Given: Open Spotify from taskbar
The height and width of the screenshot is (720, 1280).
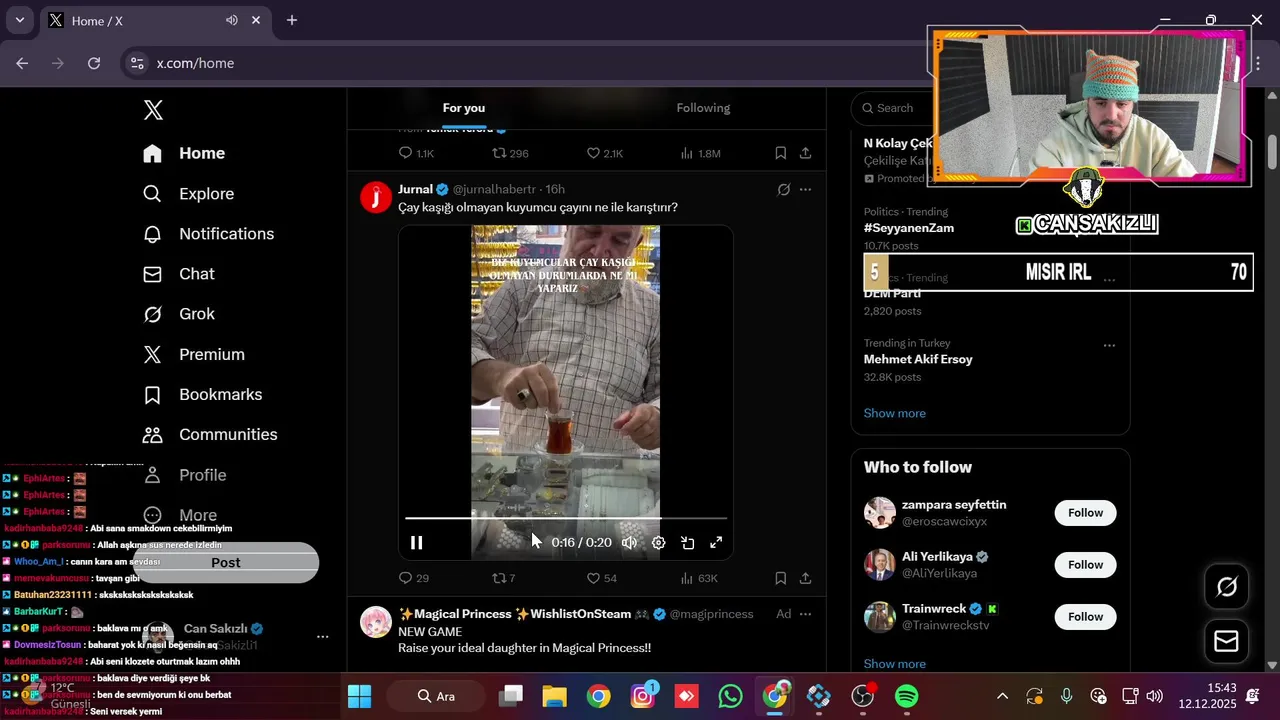Looking at the screenshot, I should 906,696.
